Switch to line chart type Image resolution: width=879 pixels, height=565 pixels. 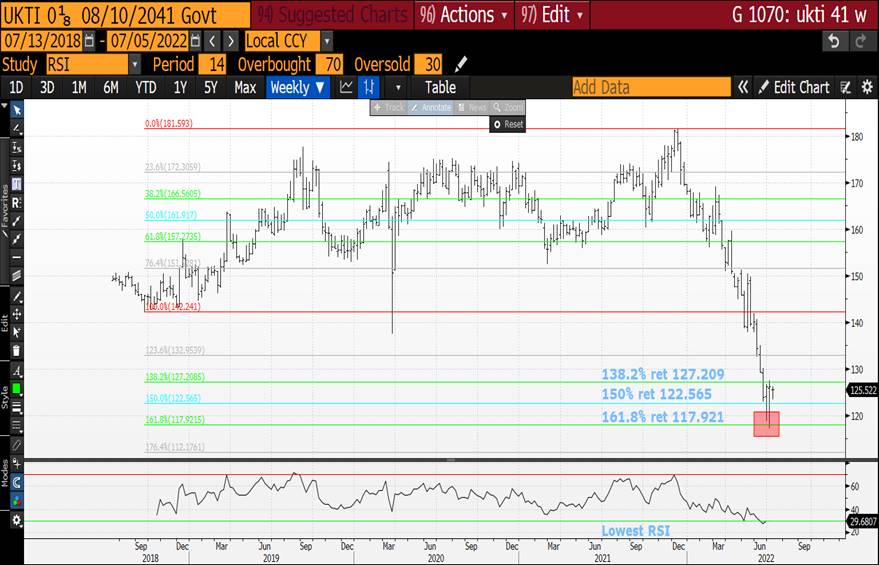point(346,87)
